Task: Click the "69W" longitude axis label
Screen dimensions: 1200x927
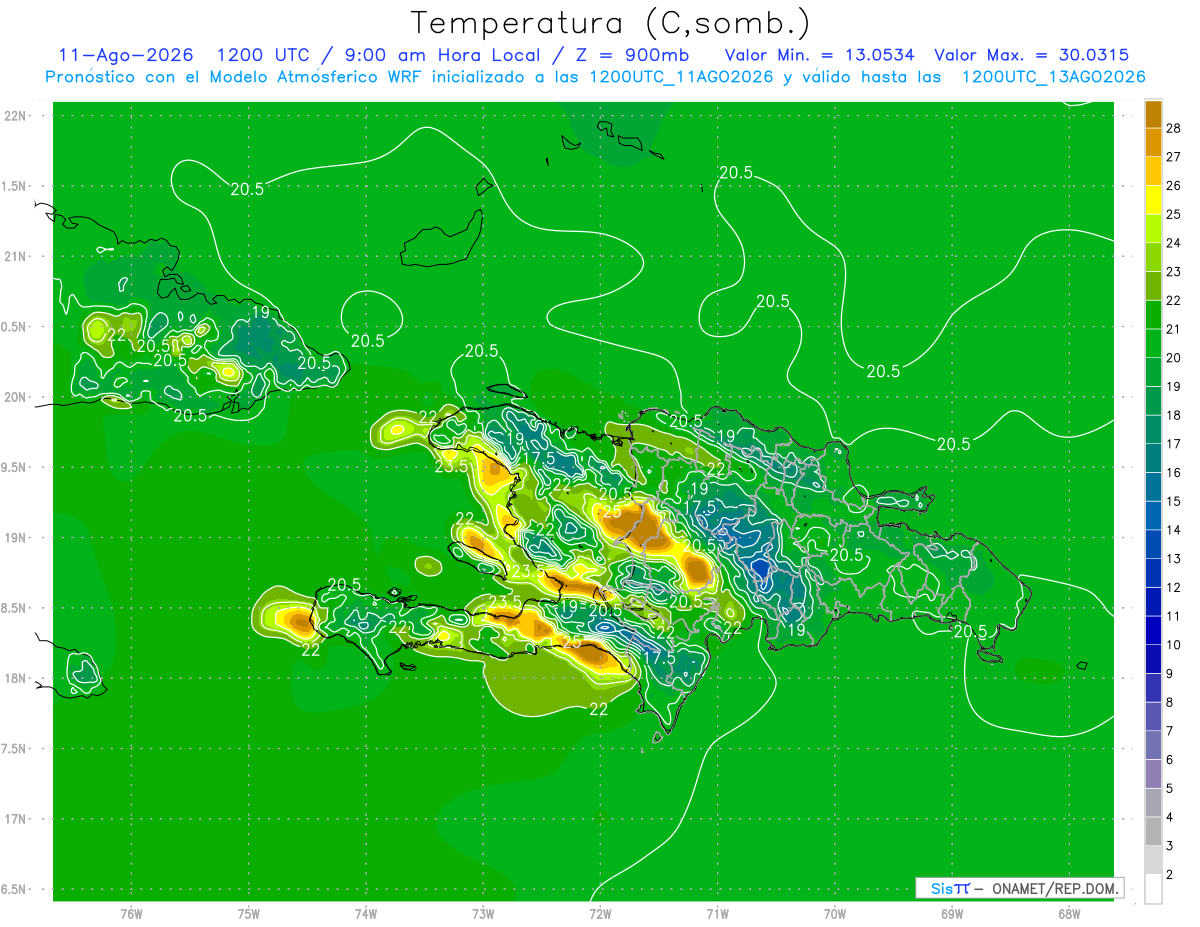Action: 952,914
